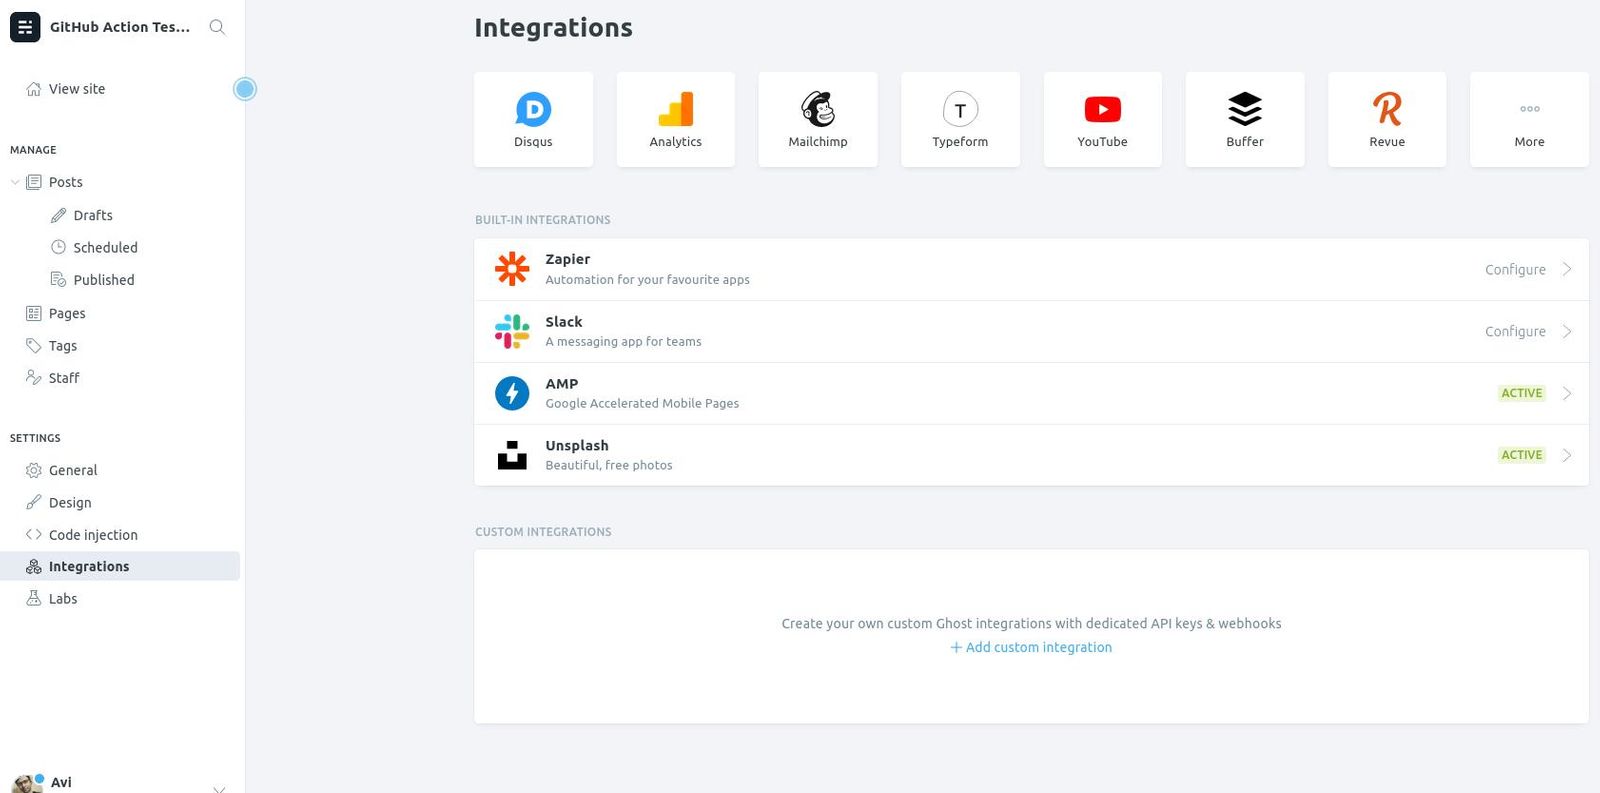Select the Buffer integration
The width and height of the screenshot is (1600, 793).
(1244, 118)
